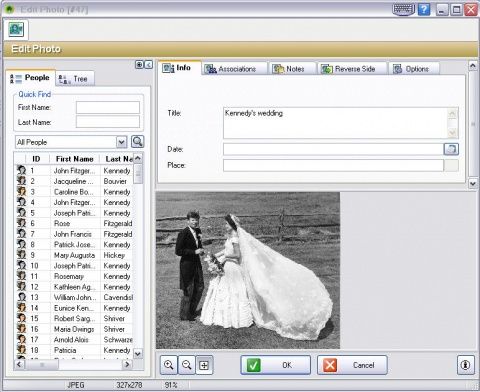
Task: Switch to the Tree tab
Action: point(75,79)
